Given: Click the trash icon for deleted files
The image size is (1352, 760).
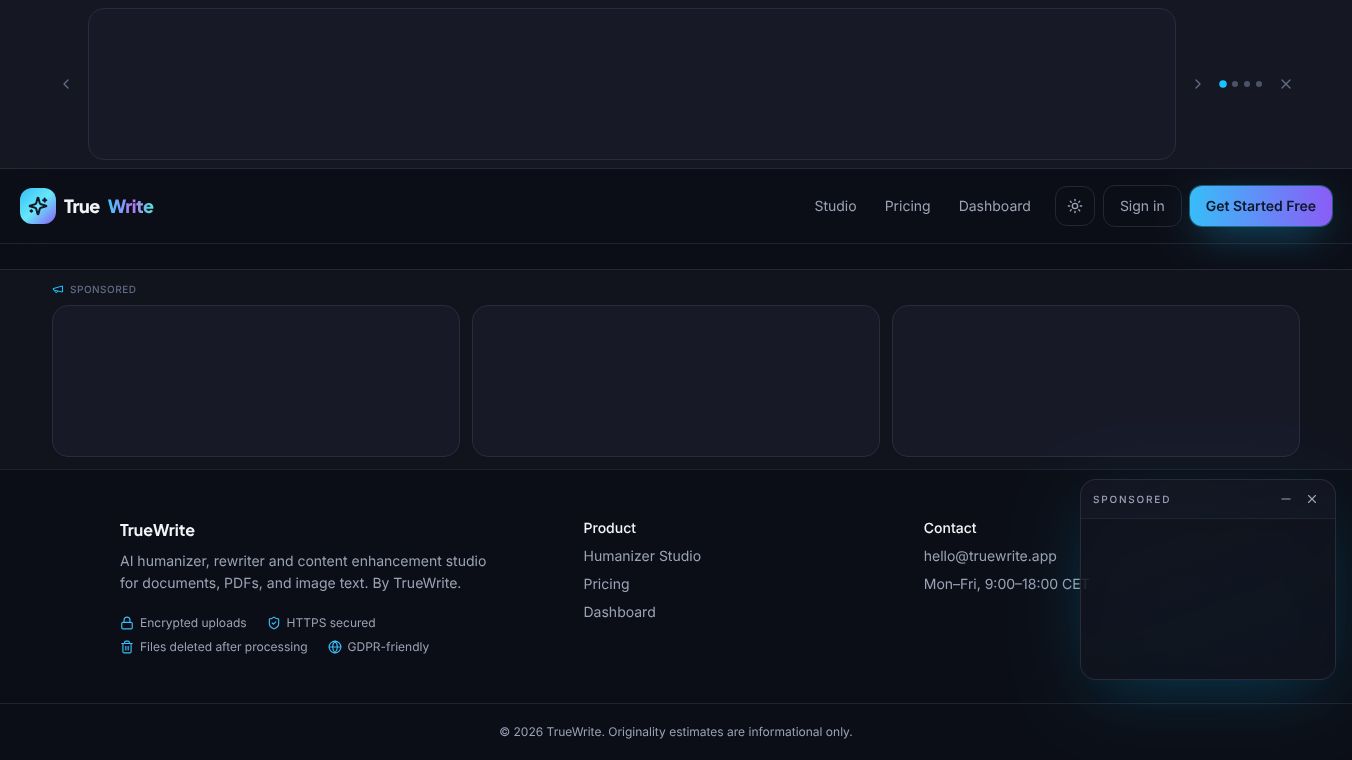Looking at the screenshot, I should [127, 647].
